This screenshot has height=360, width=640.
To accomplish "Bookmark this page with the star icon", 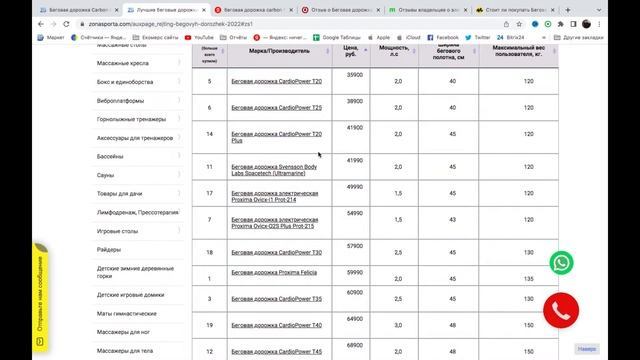I will [519, 24].
